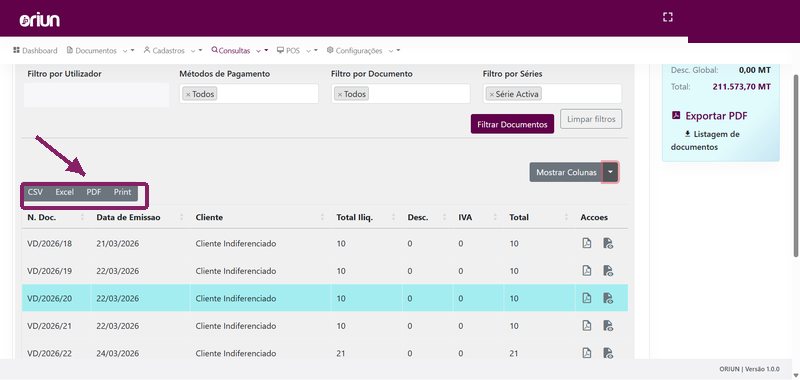Export table via PDF button
Viewport: 800px width, 380px height.
pos(94,192)
